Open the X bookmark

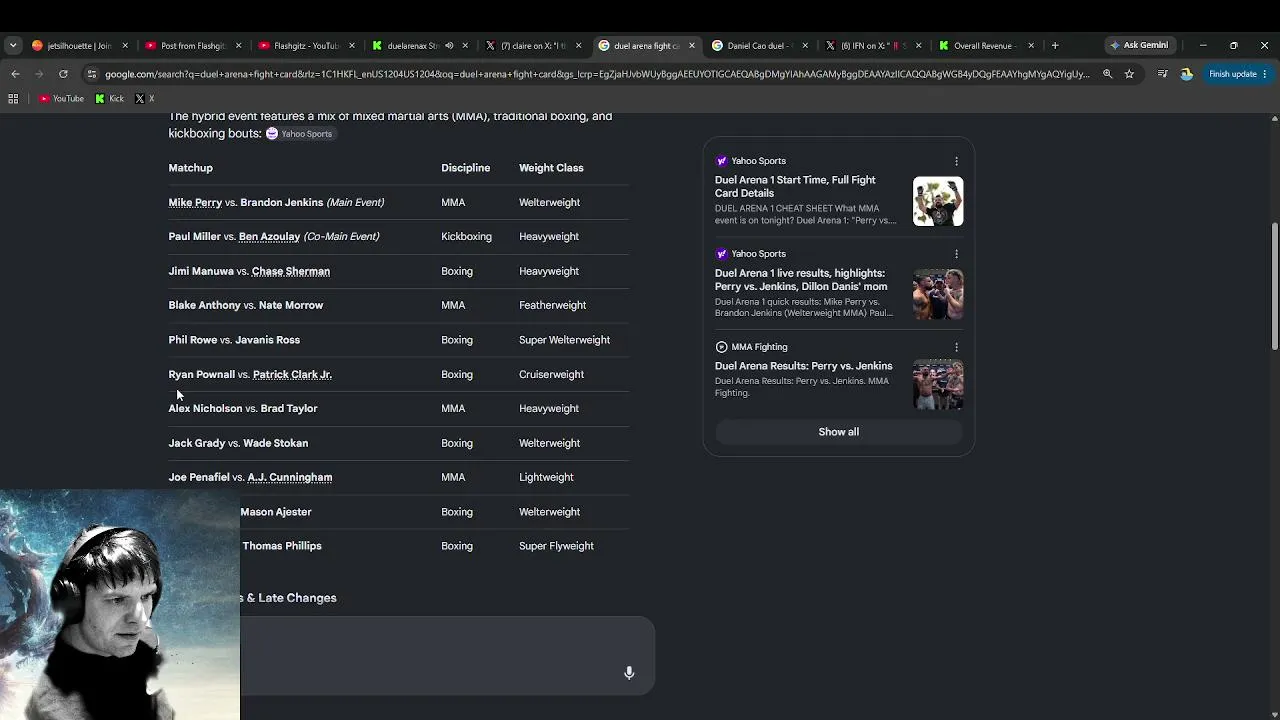pyautogui.click(x=144, y=99)
